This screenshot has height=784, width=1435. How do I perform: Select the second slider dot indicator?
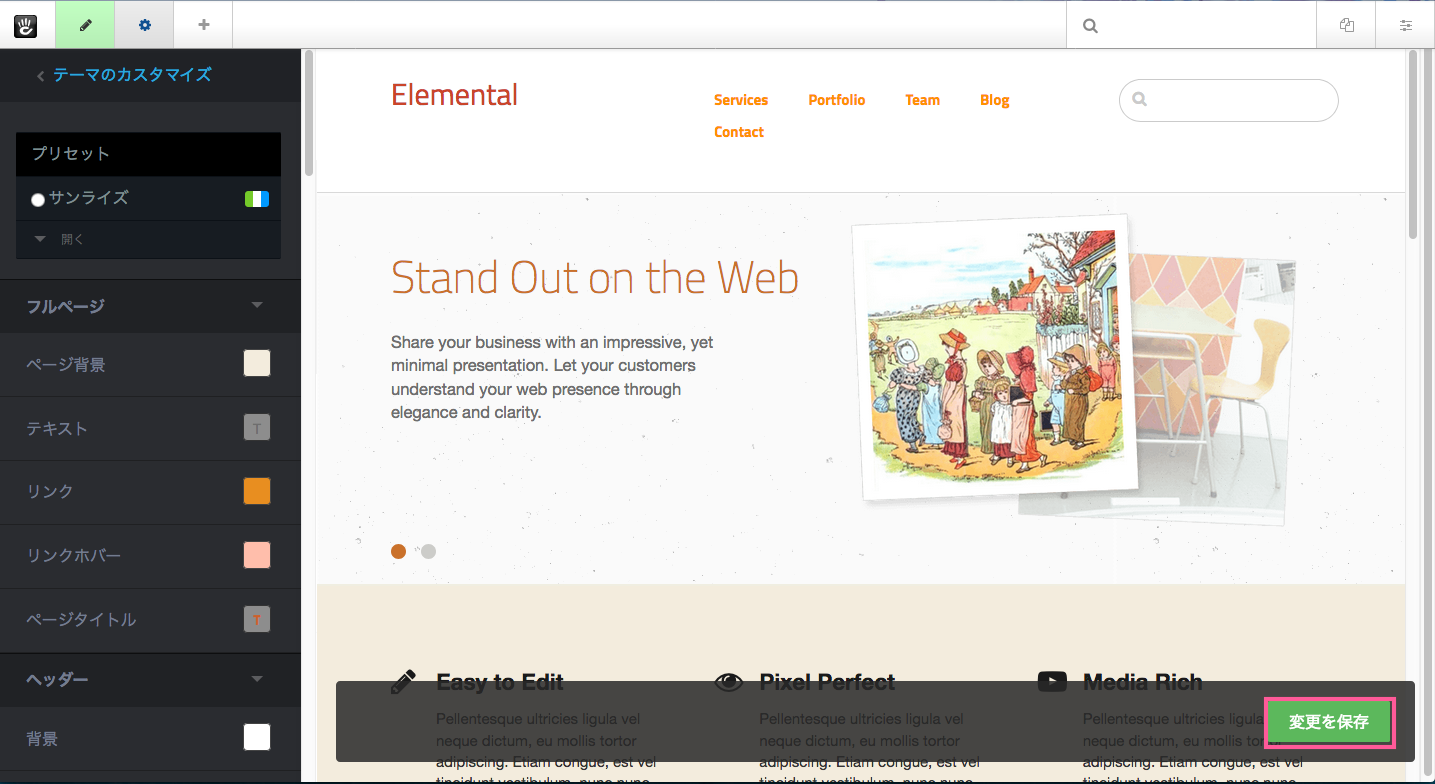tap(428, 551)
